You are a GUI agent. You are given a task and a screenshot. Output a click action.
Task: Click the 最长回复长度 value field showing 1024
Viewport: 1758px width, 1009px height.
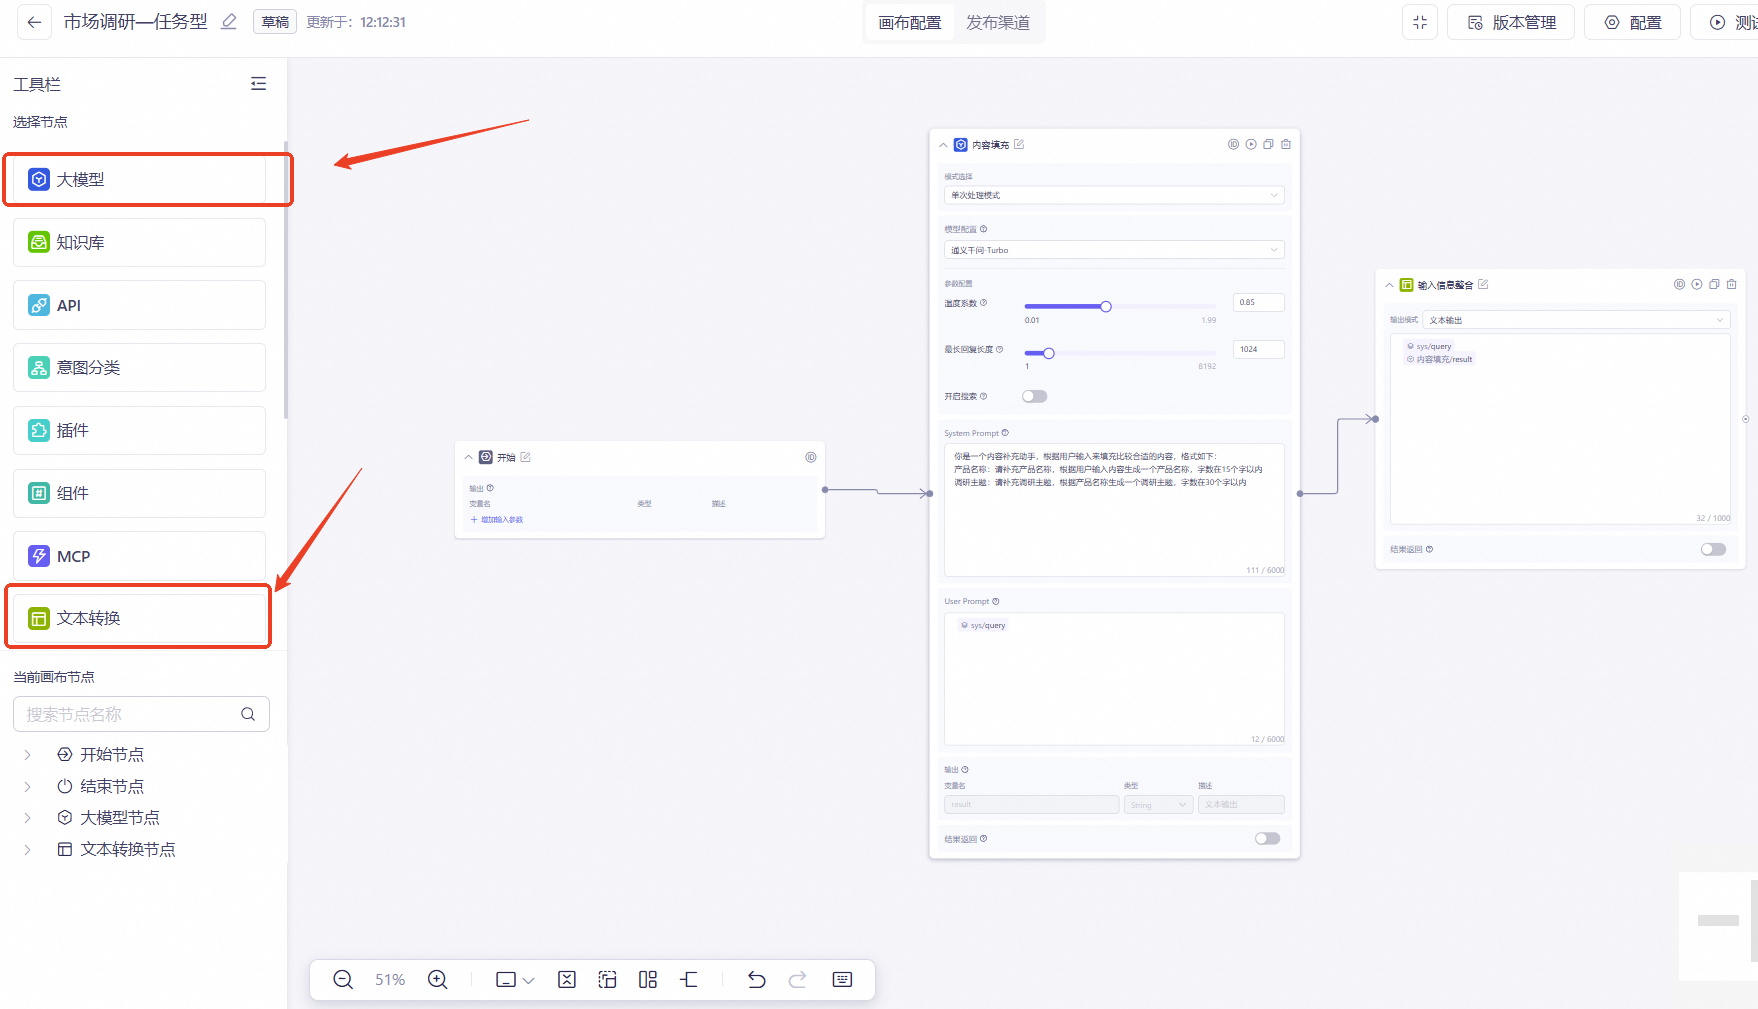click(x=1259, y=349)
